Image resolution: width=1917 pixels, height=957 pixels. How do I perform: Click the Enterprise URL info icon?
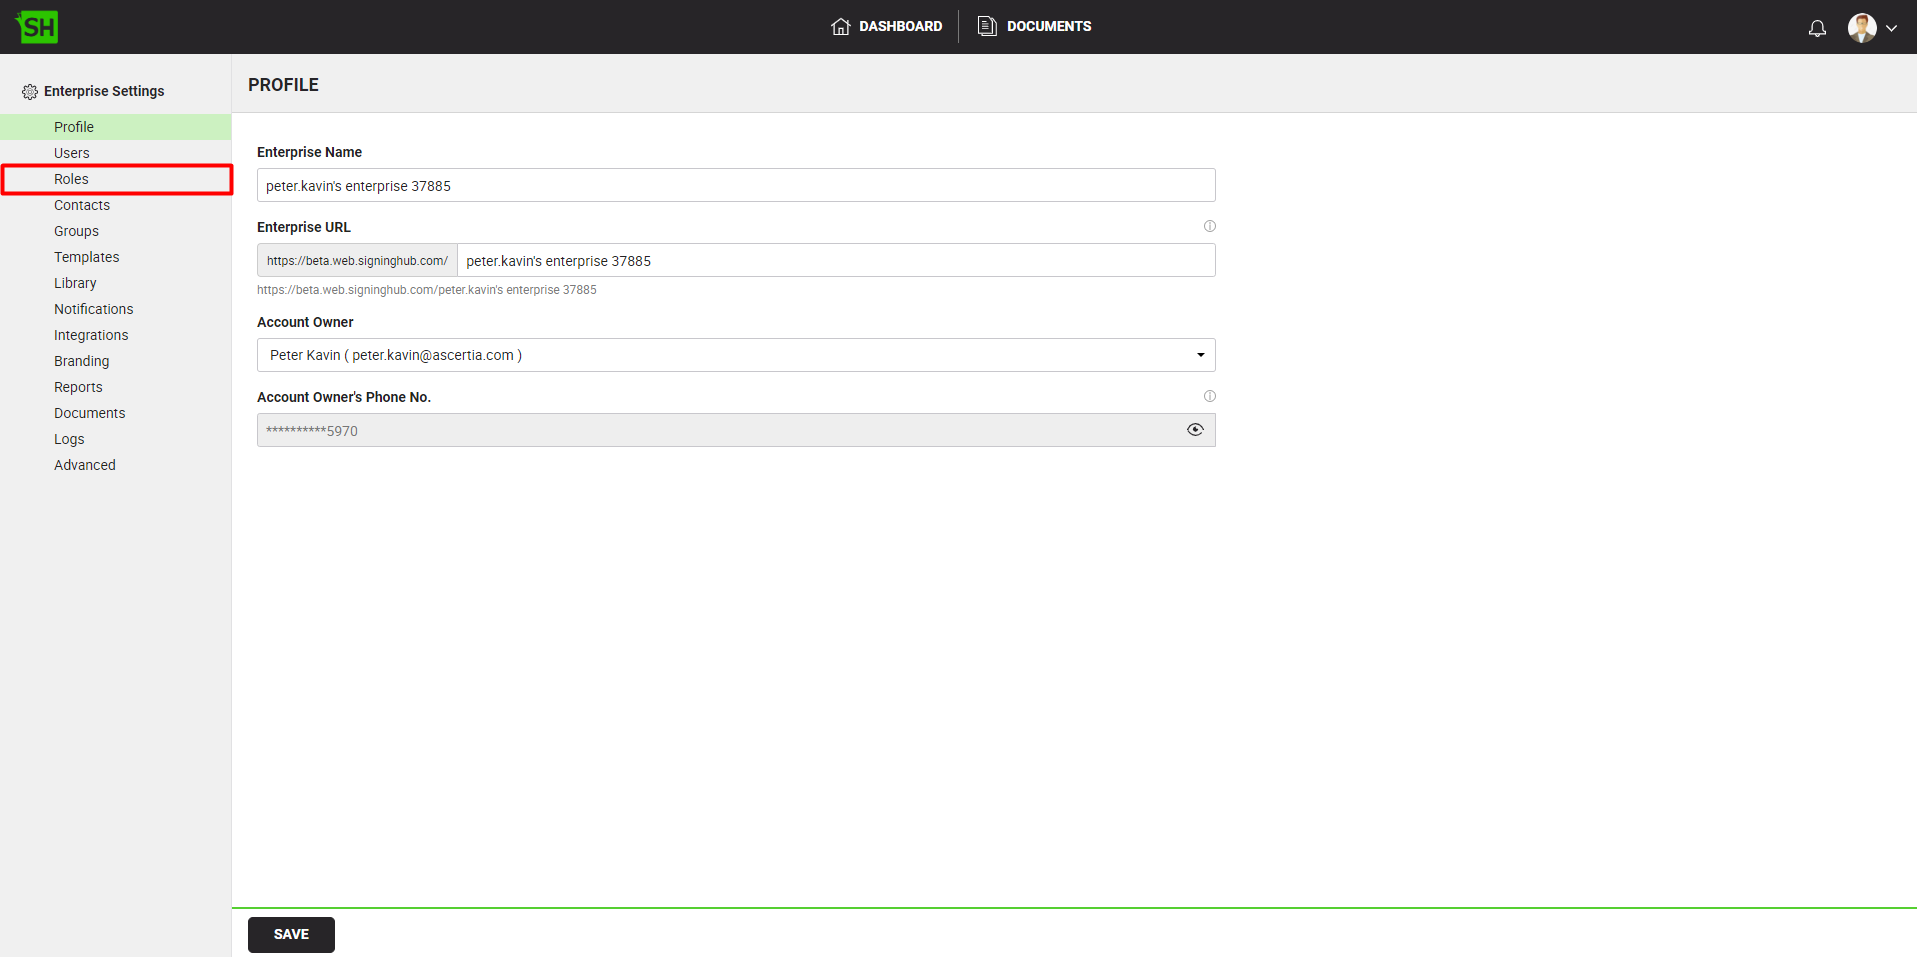1209,227
